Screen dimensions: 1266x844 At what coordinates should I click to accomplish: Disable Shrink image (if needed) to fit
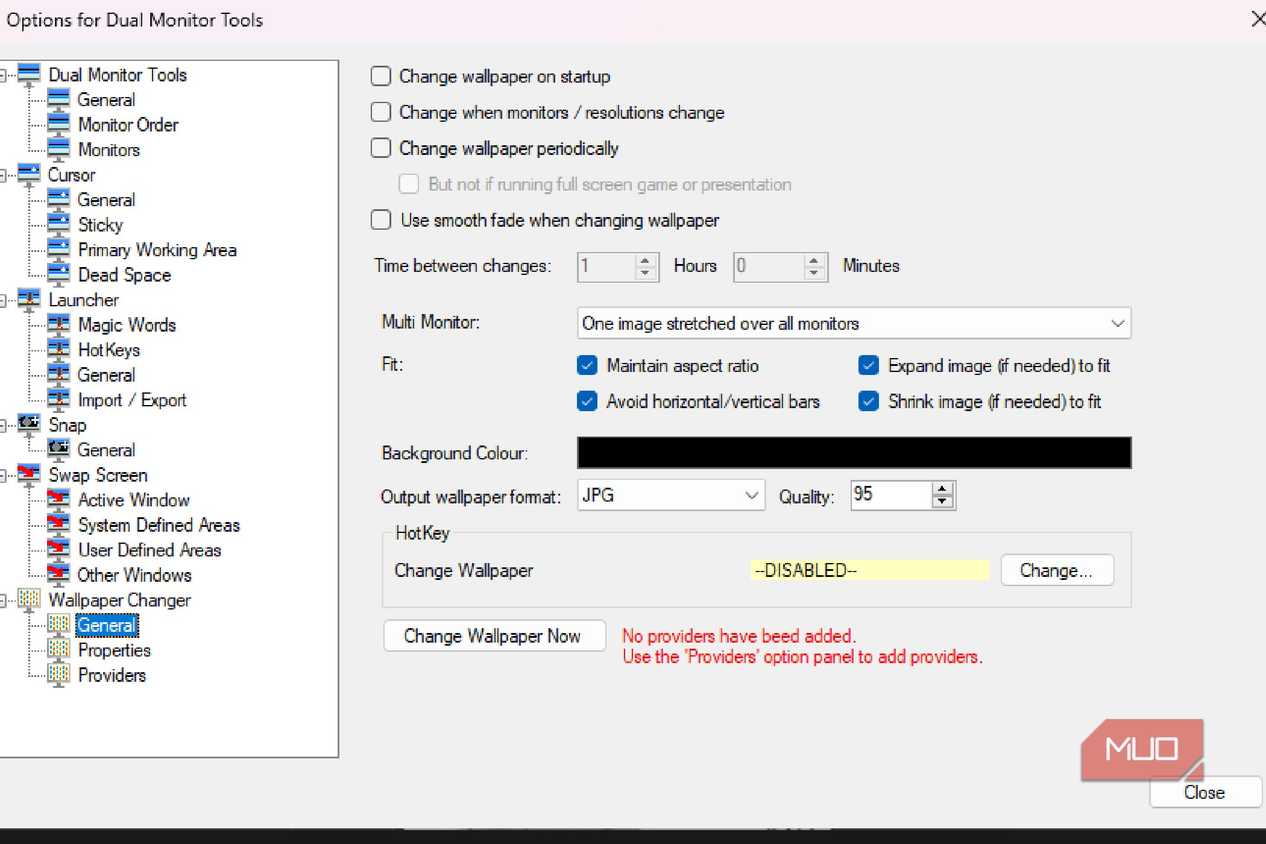pos(869,401)
